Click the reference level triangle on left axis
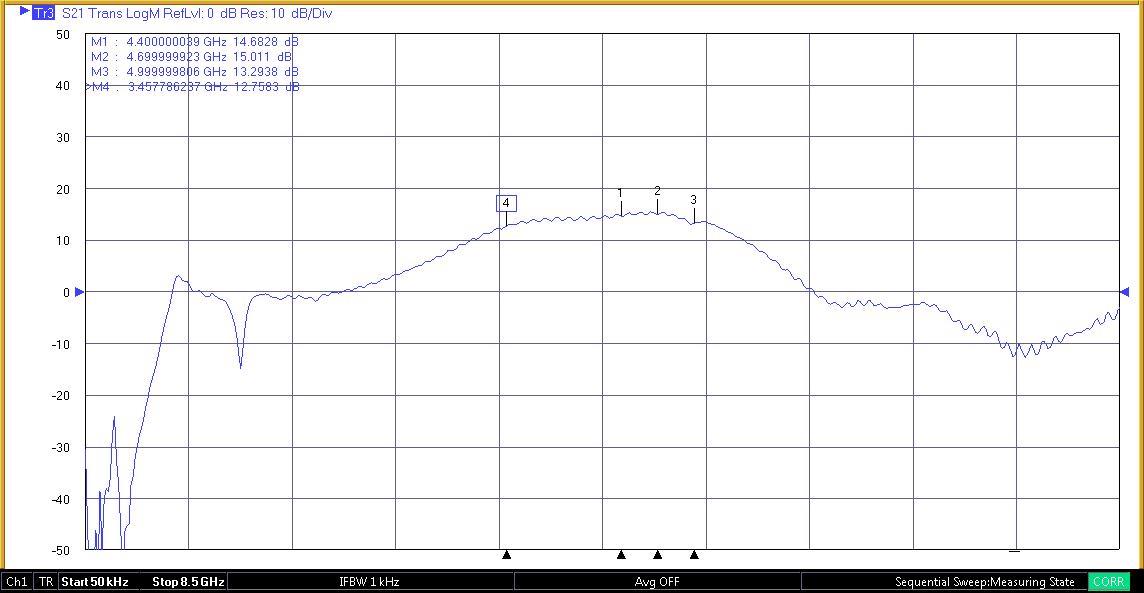This screenshot has height=593, width=1144. pyautogui.click(x=81, y=292)
